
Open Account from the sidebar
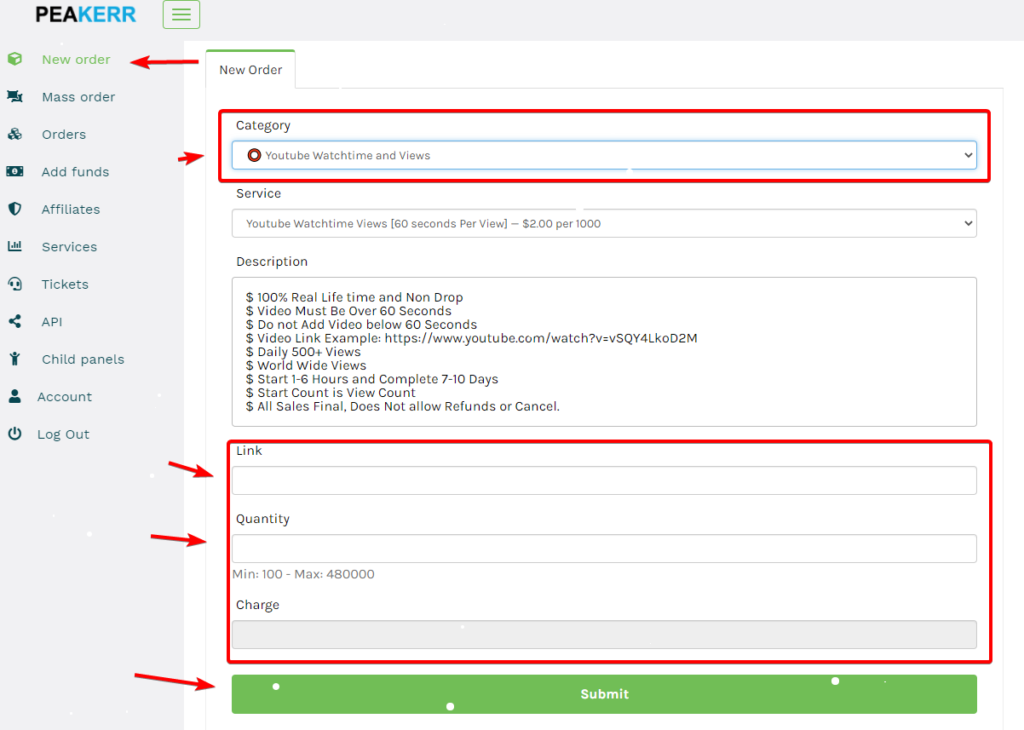point(64,397)
